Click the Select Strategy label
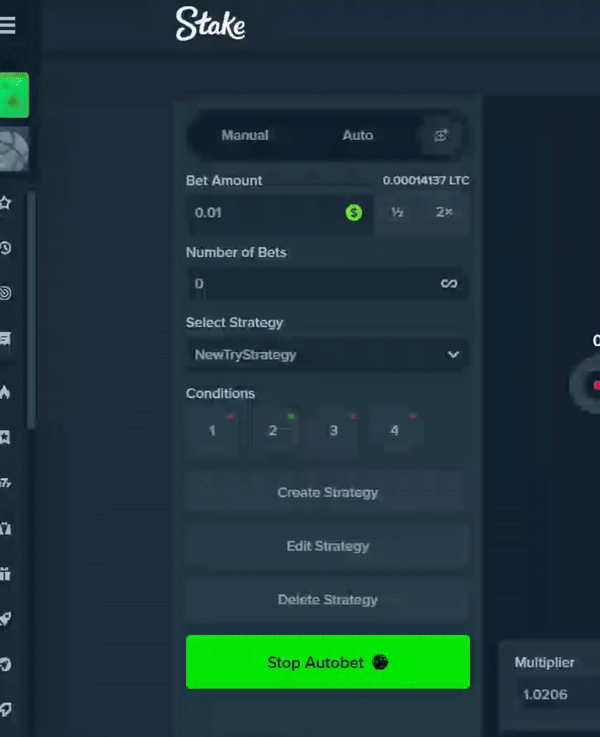600x737 pixels. (x=234, y=322)
